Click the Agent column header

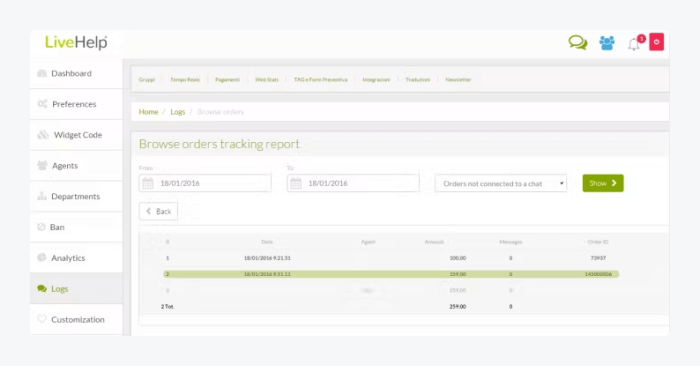coord(368,242)
